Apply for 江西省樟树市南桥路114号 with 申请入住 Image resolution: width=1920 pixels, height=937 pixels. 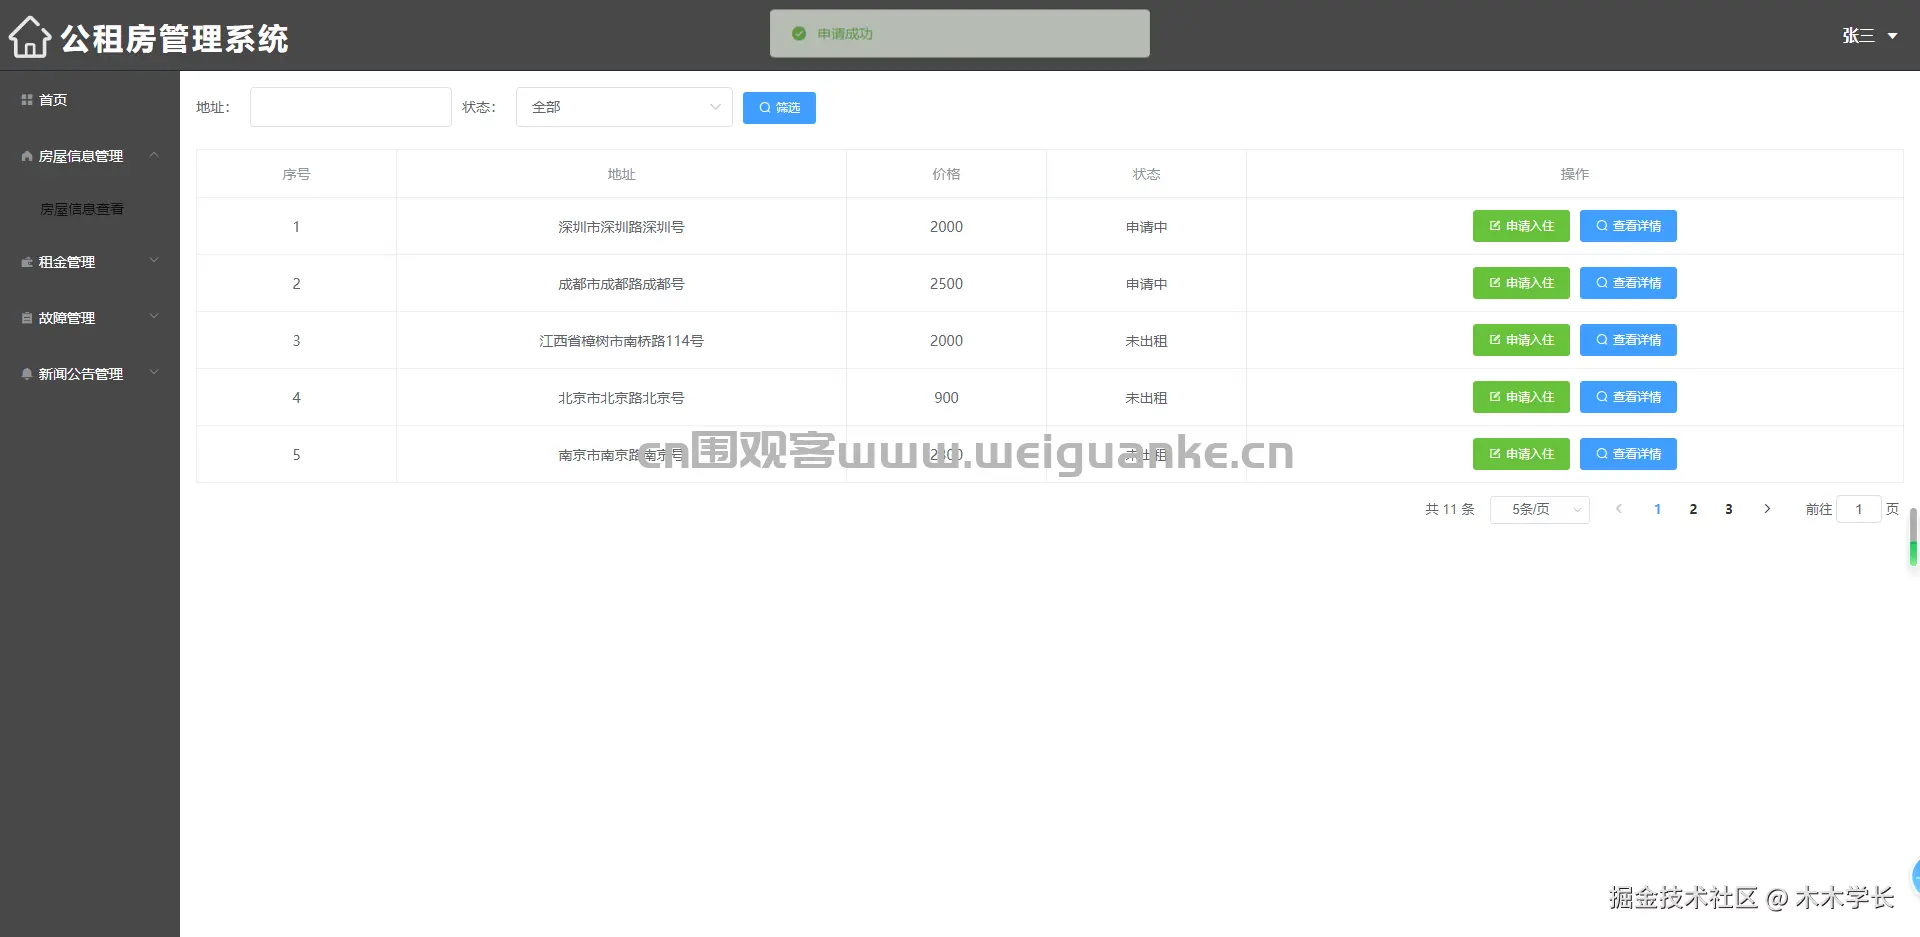[x=1521, y=340]
